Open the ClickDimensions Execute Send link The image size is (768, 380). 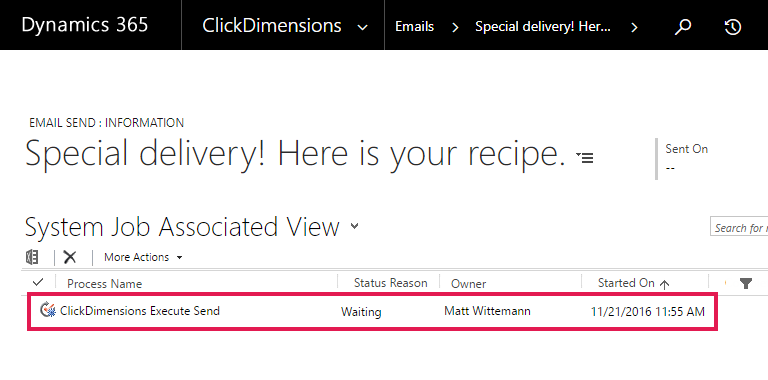pos(140,310)
